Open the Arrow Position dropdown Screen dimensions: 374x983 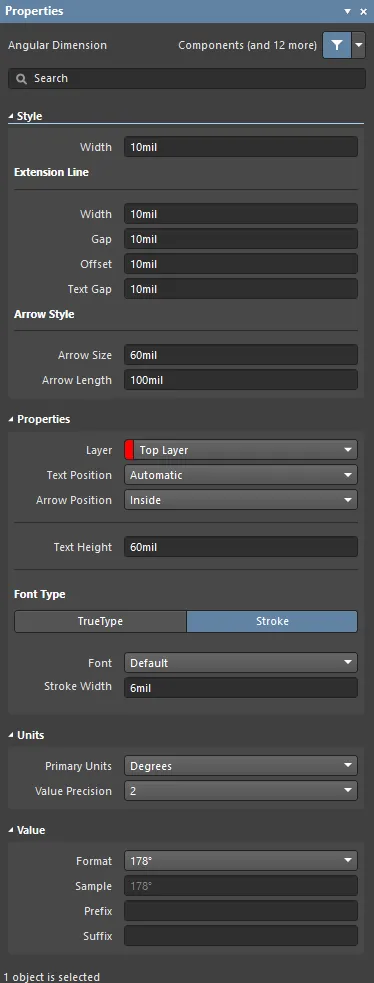(241, 500)
